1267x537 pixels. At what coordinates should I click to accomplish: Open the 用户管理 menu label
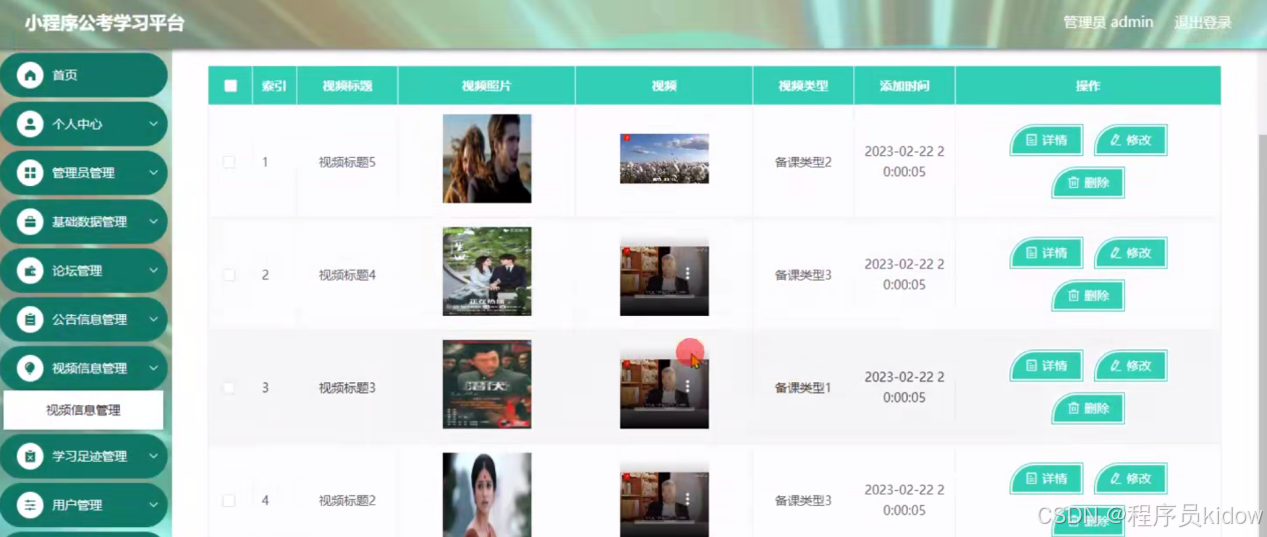[x=77, y=505]
